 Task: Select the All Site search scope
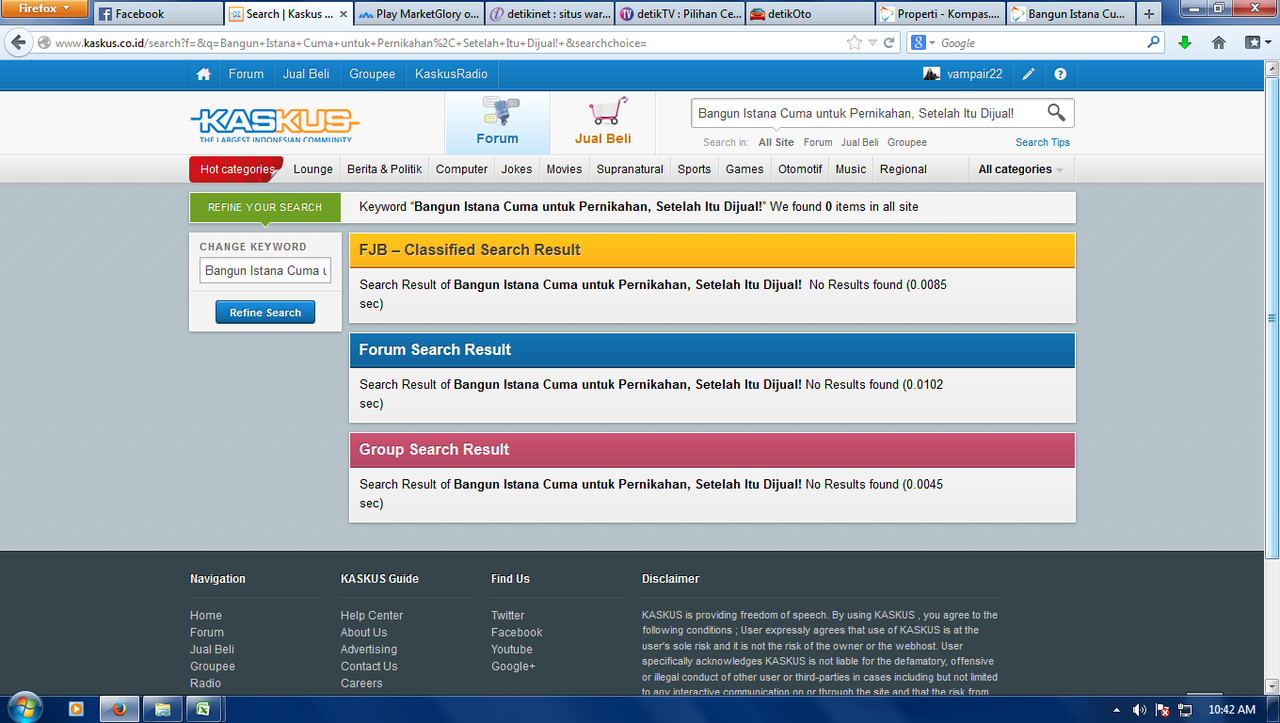[x=776, y=142]
